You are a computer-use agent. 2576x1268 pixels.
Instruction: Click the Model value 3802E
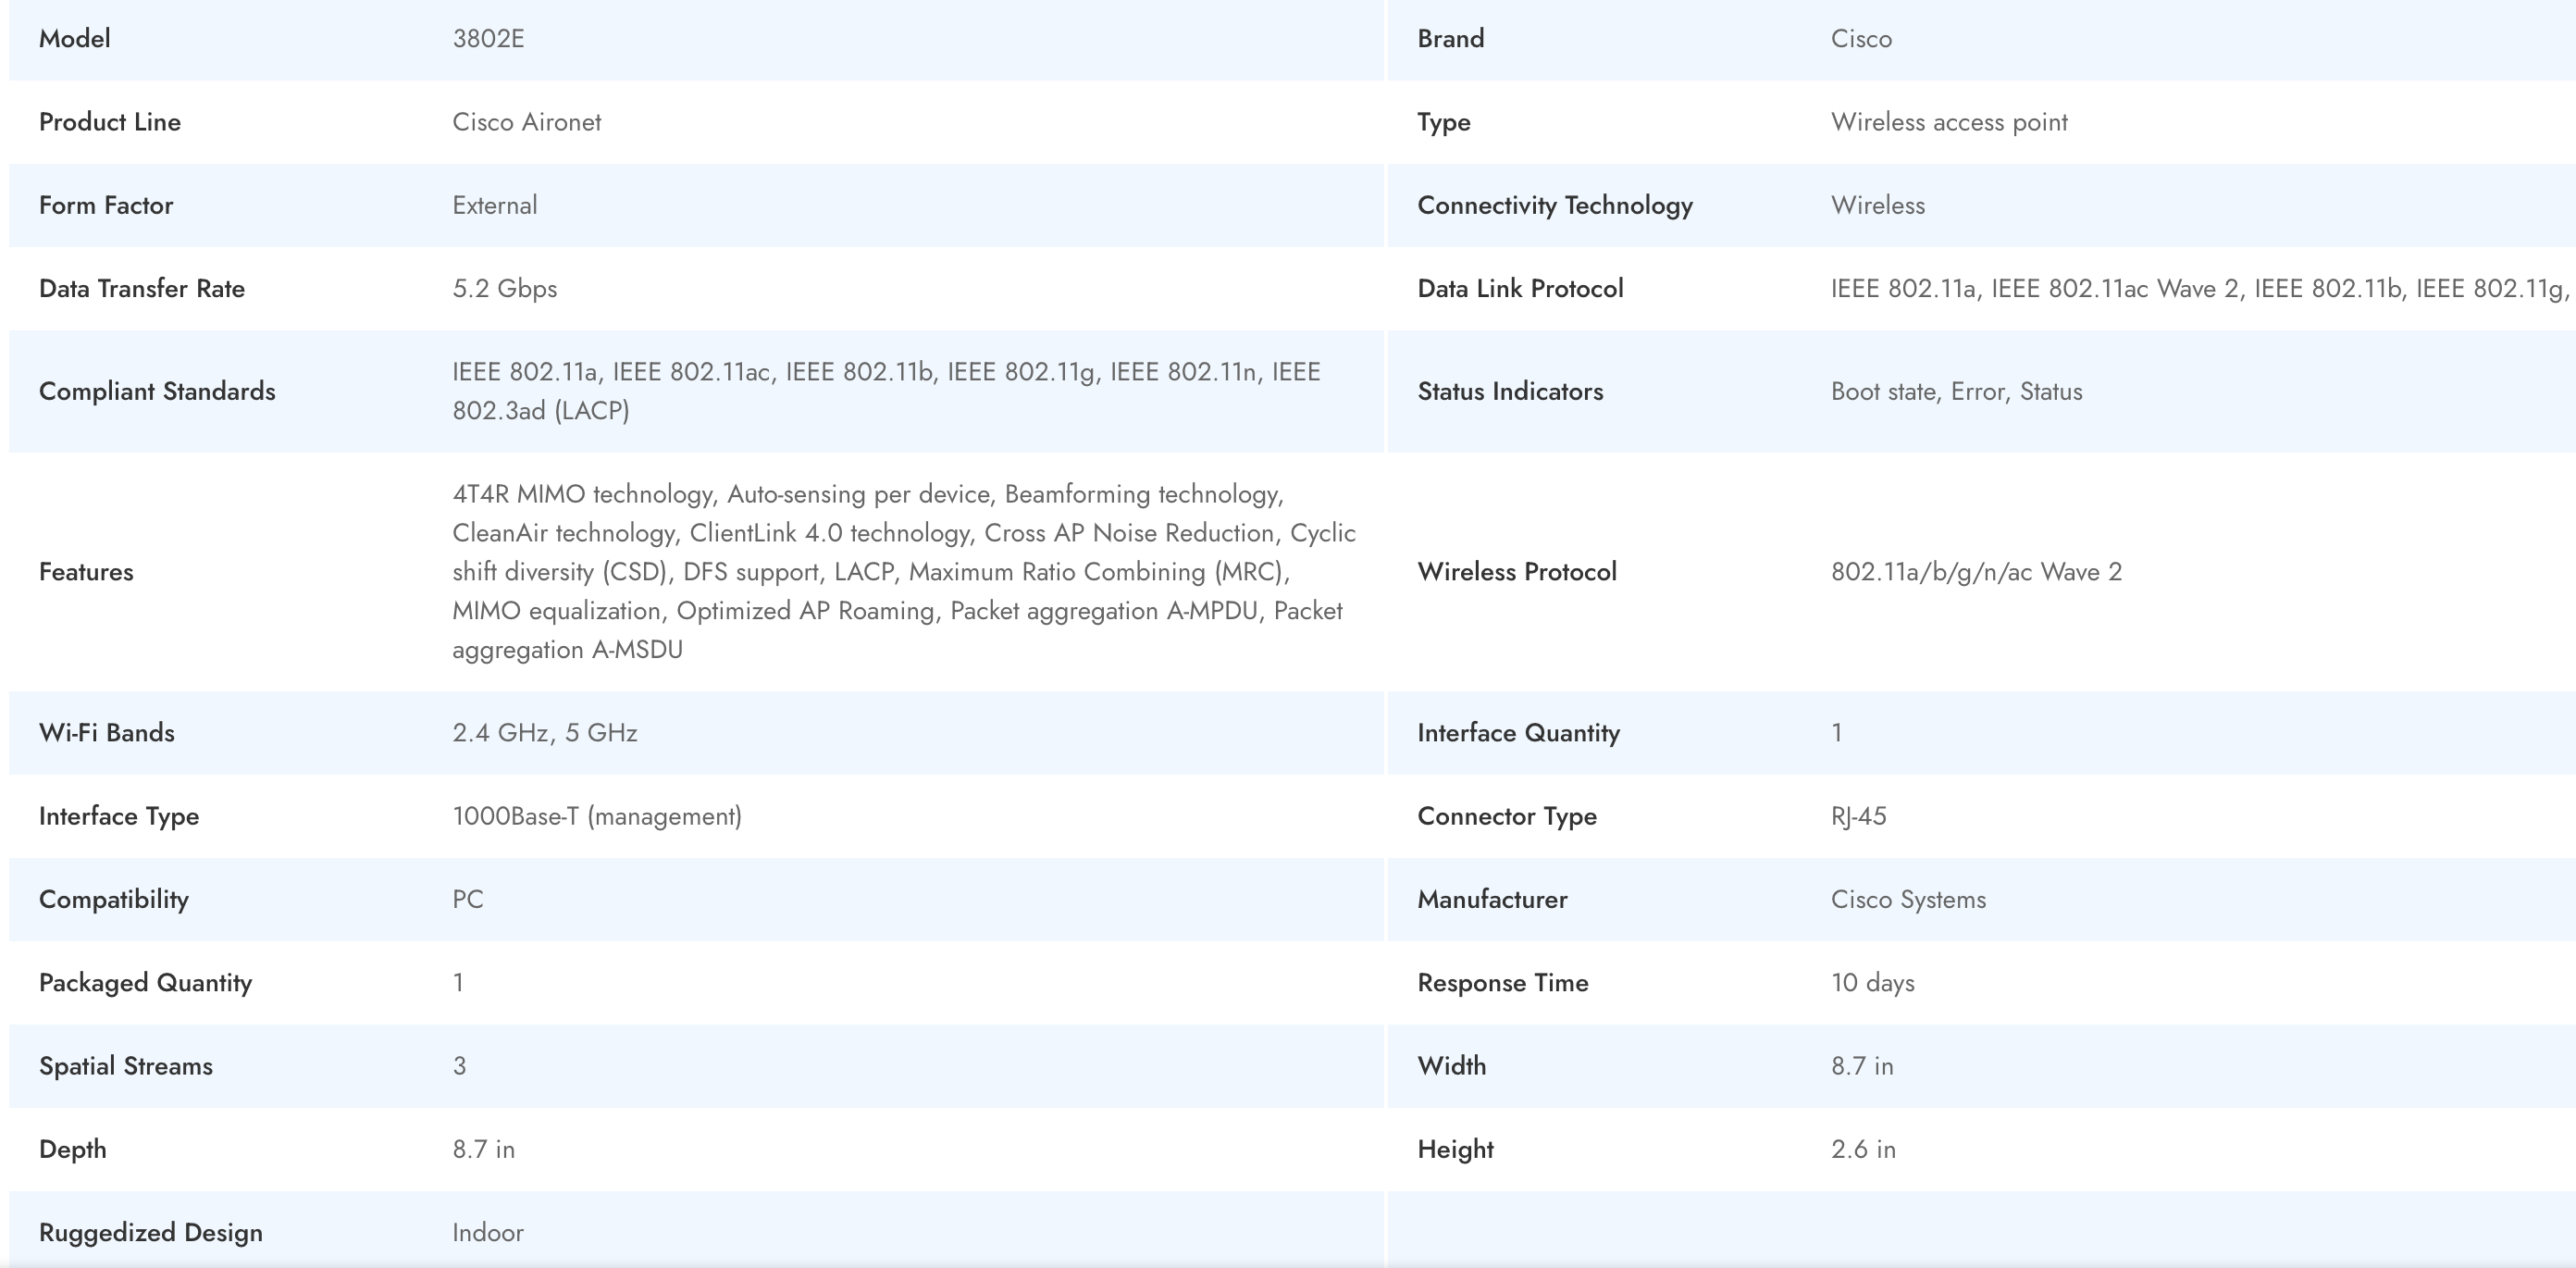488,39
